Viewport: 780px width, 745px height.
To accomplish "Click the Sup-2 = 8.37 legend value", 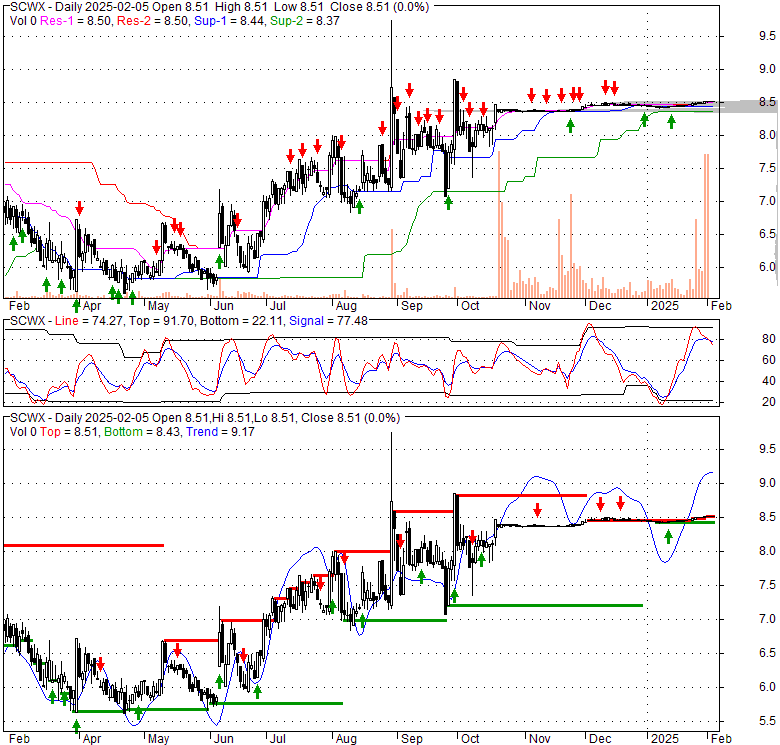I will pyautogui.click(x=304, y=21).
